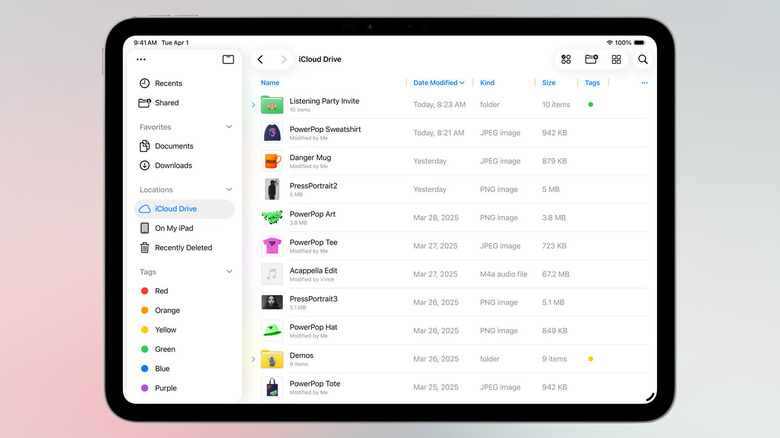Image resolution: width=780 pixels, height=438 pixels.
Task: Click the iCloud Drive title
Action: pos(320,59)
